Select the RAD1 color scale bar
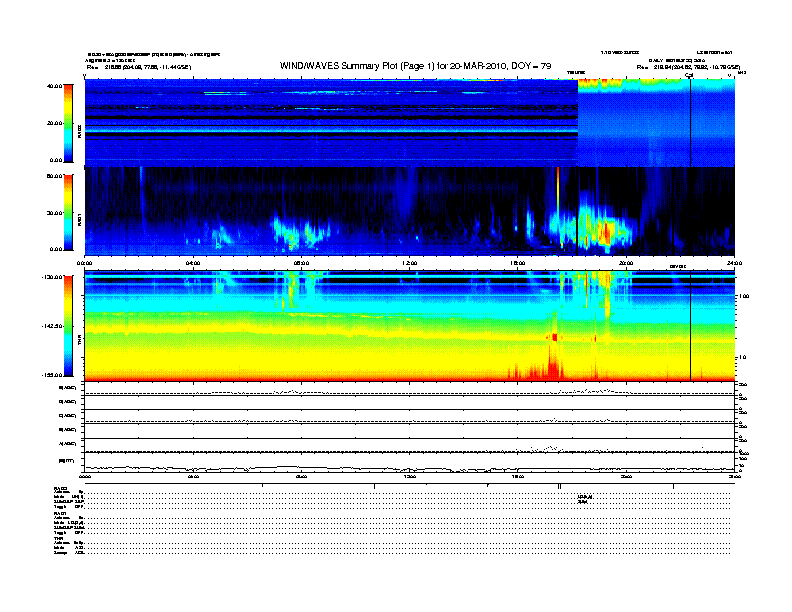This screenshot has width=792, height=612. tap(68, 213)
